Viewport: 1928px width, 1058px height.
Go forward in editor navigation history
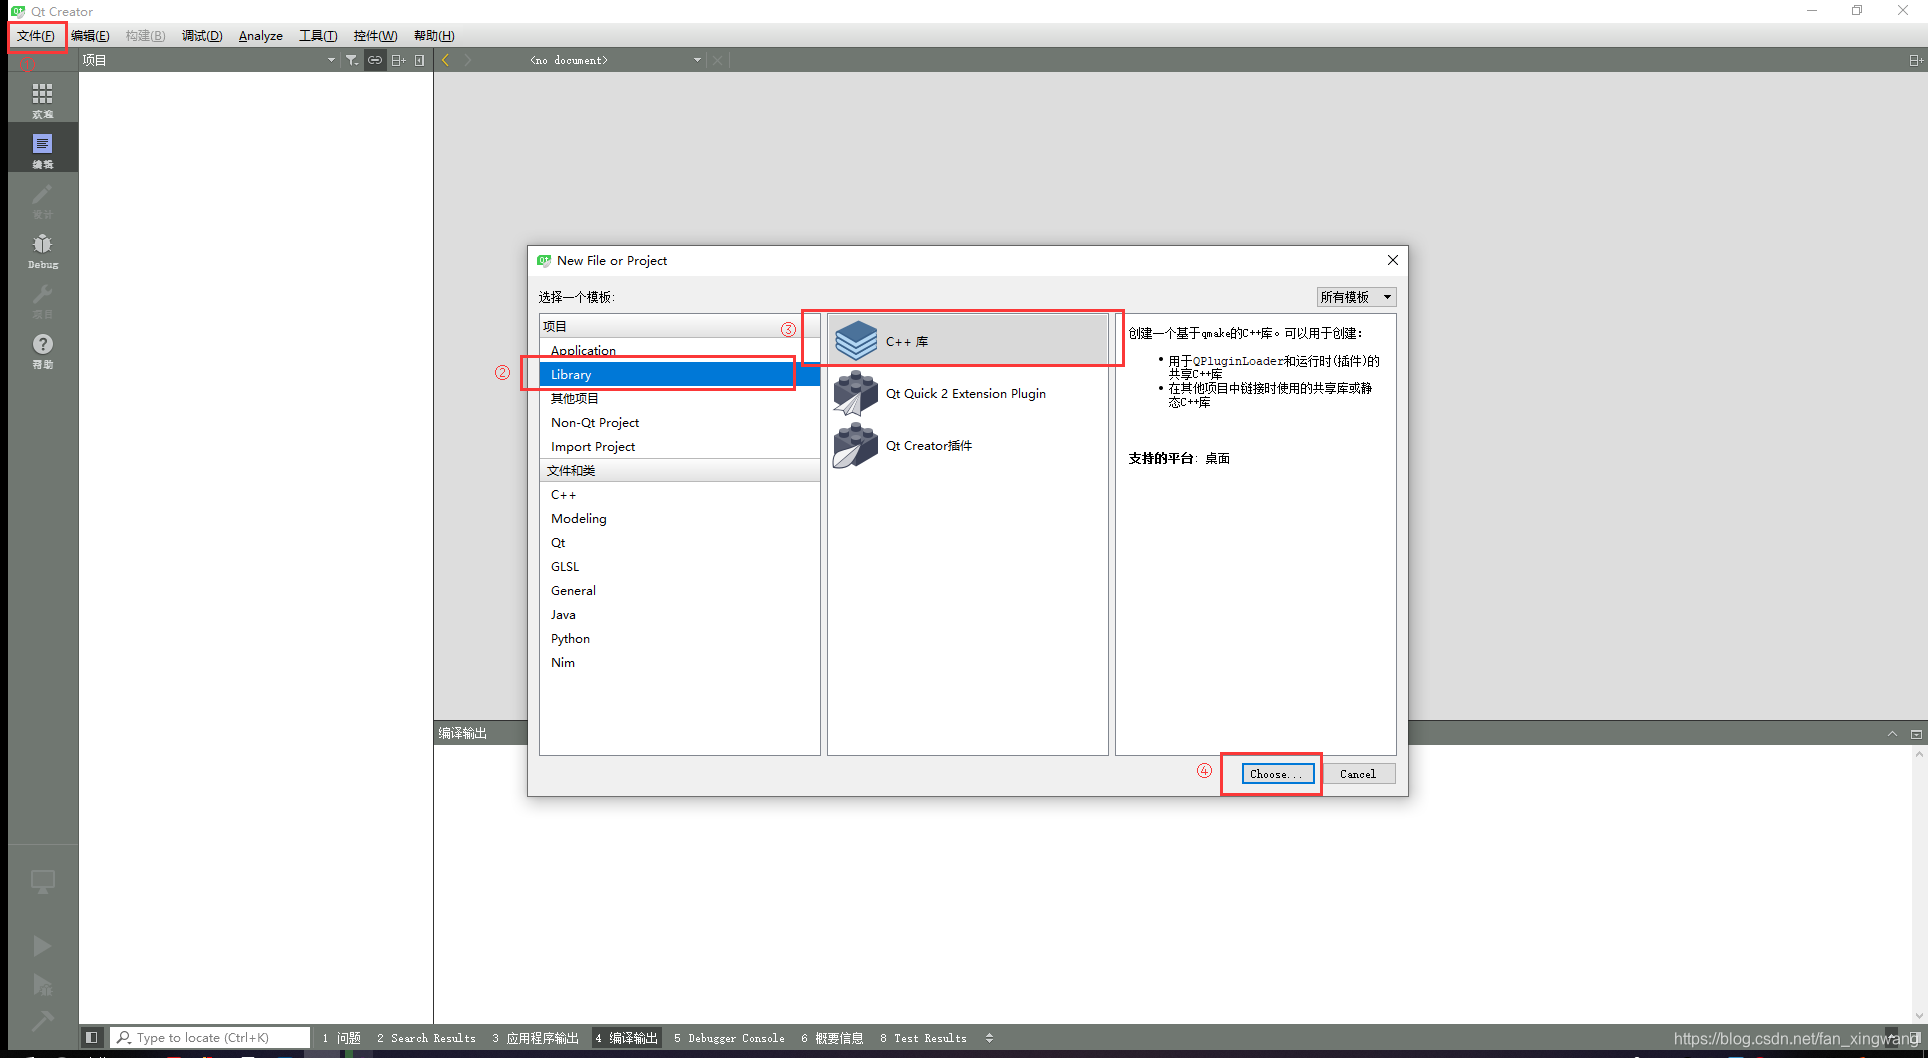click(468, 60)
